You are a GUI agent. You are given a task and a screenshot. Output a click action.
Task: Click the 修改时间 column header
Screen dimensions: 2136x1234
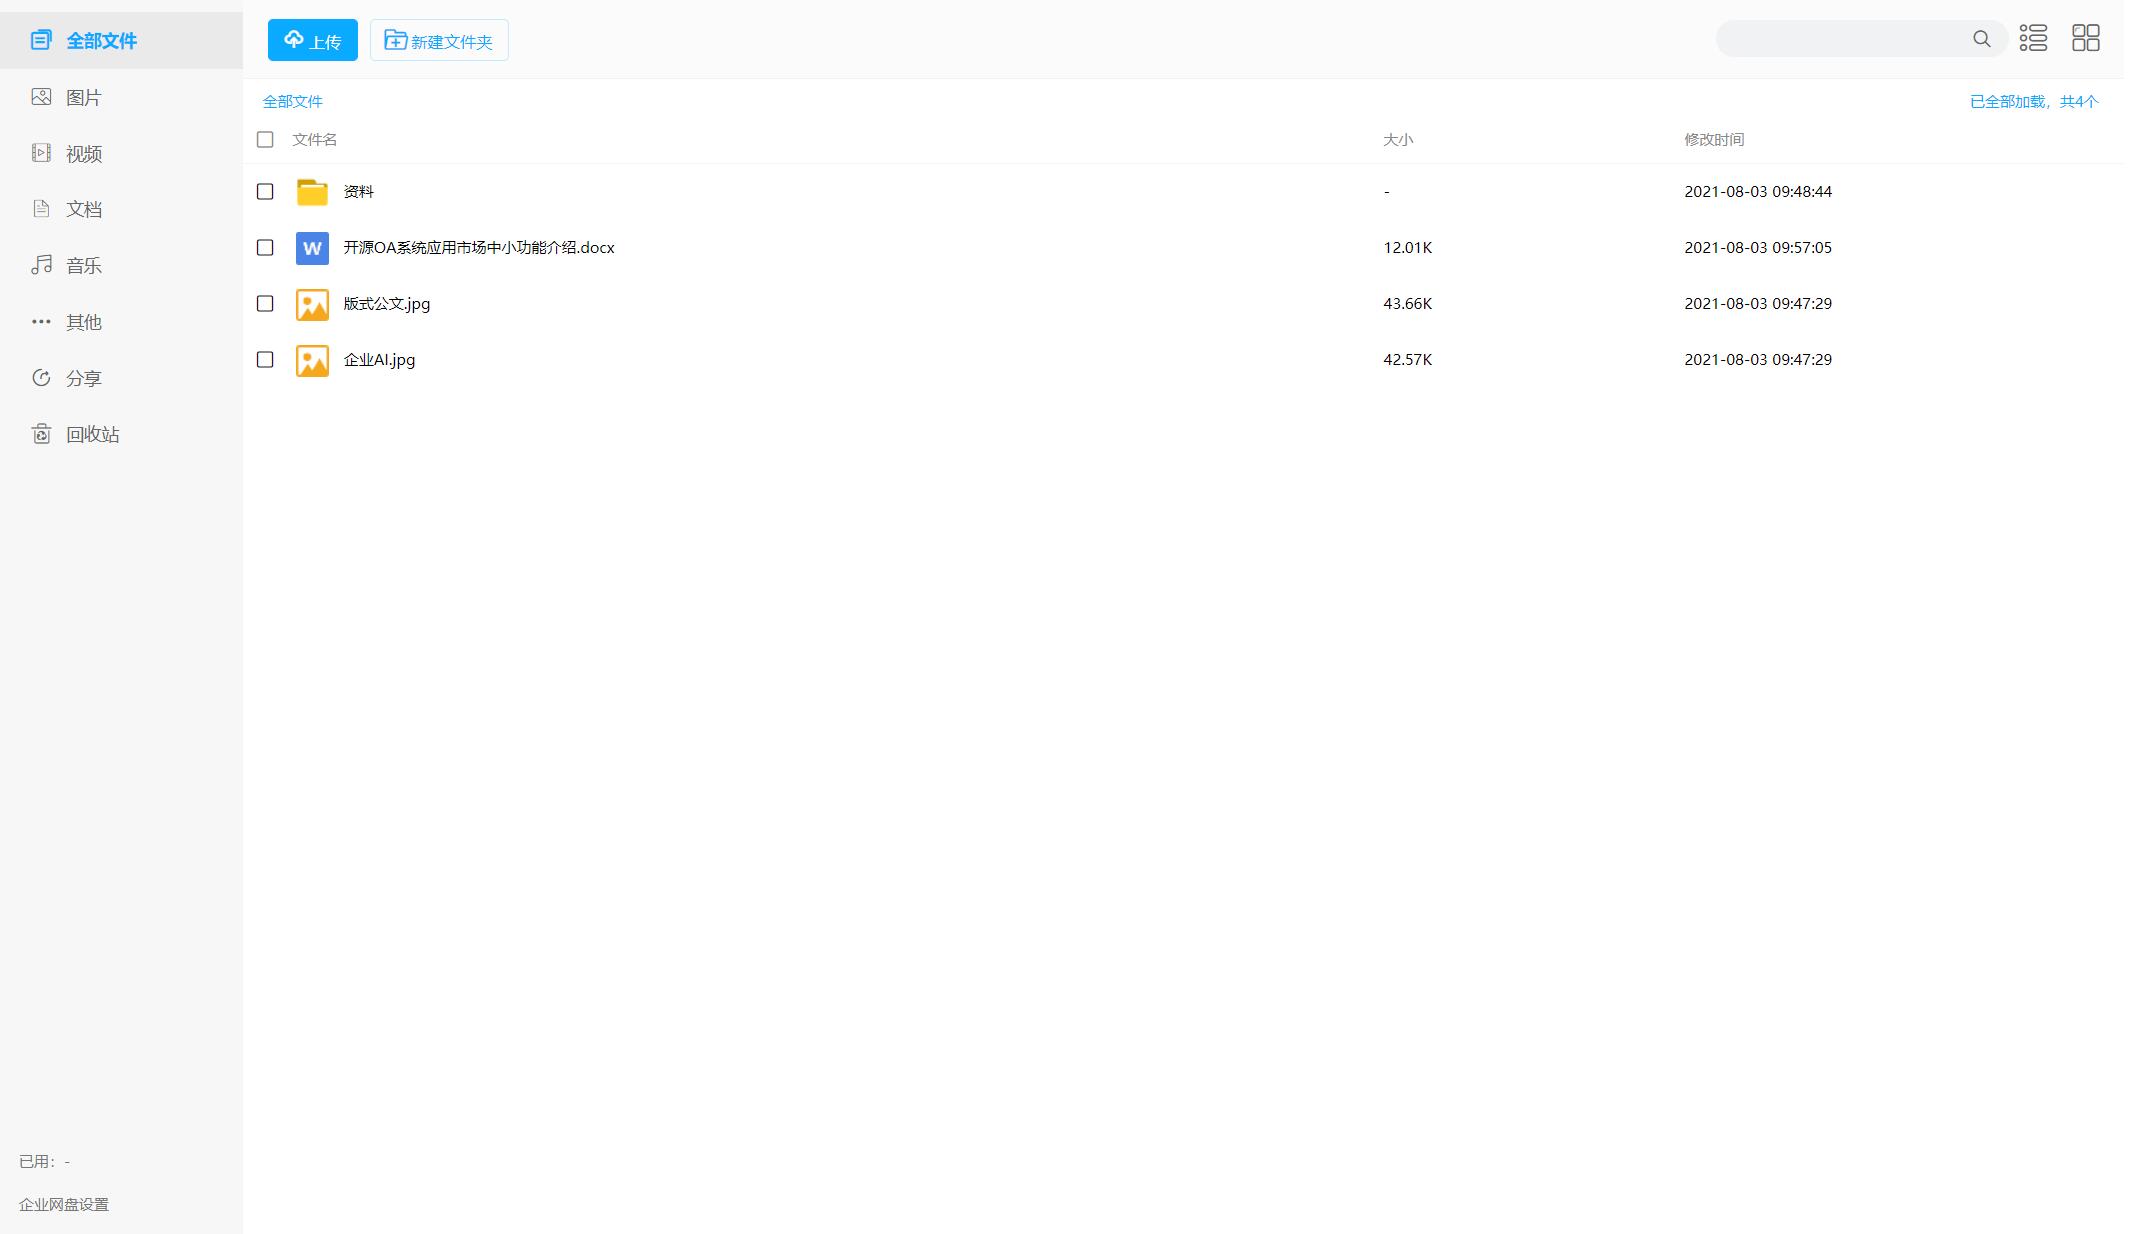click(1714, 139)
